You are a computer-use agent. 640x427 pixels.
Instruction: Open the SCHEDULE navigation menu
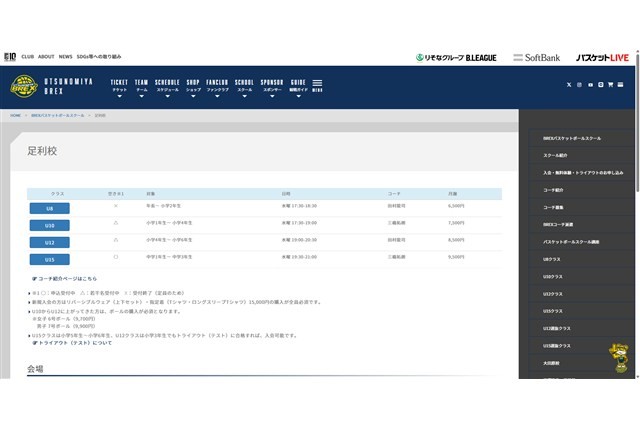(x=167, y=85)
